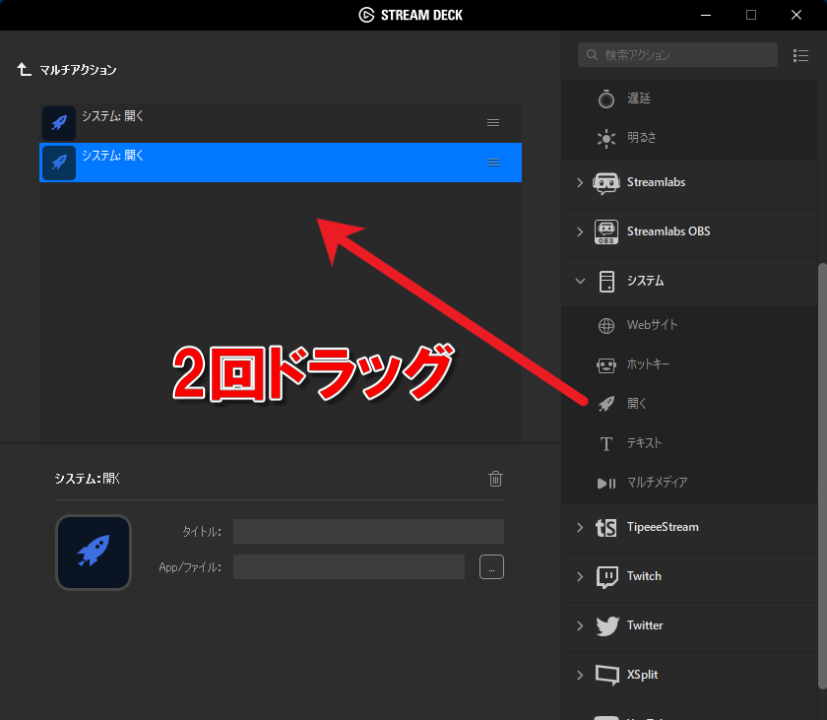This screenshot has height=720, width=827.
Task: Click the trash icon to delete the action
Action: tap(494, 479)
